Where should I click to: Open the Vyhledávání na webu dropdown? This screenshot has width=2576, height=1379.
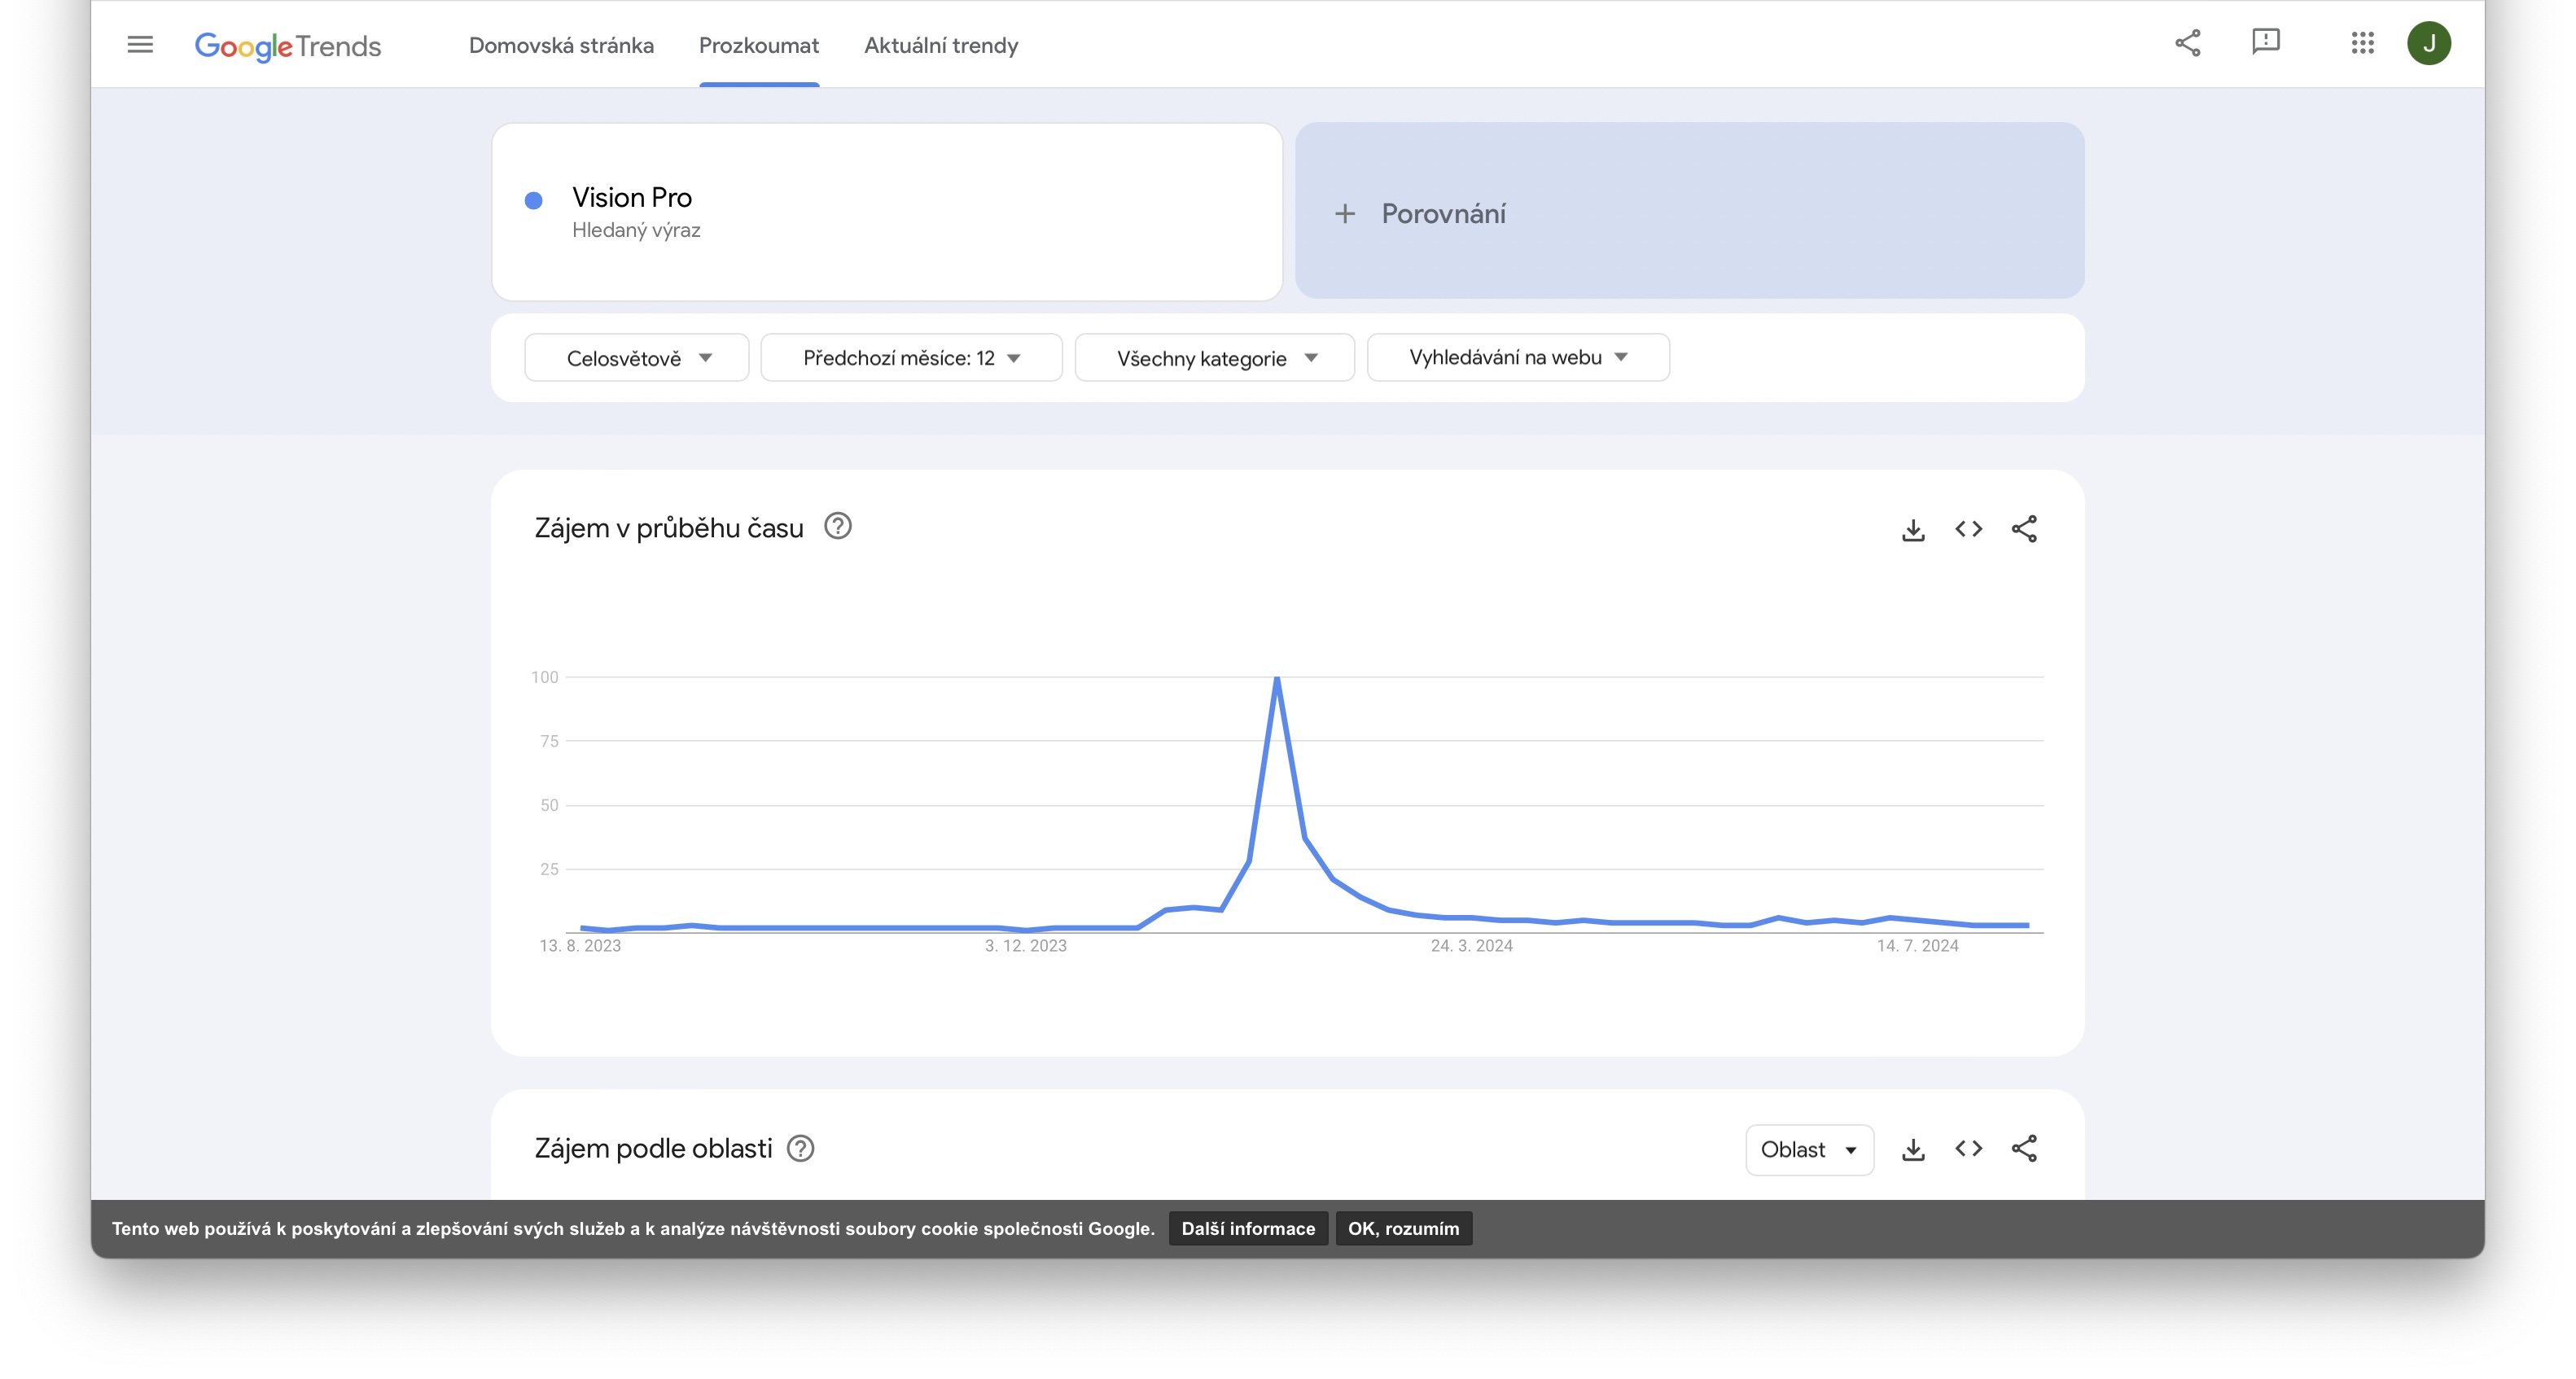pos(1517,358)
